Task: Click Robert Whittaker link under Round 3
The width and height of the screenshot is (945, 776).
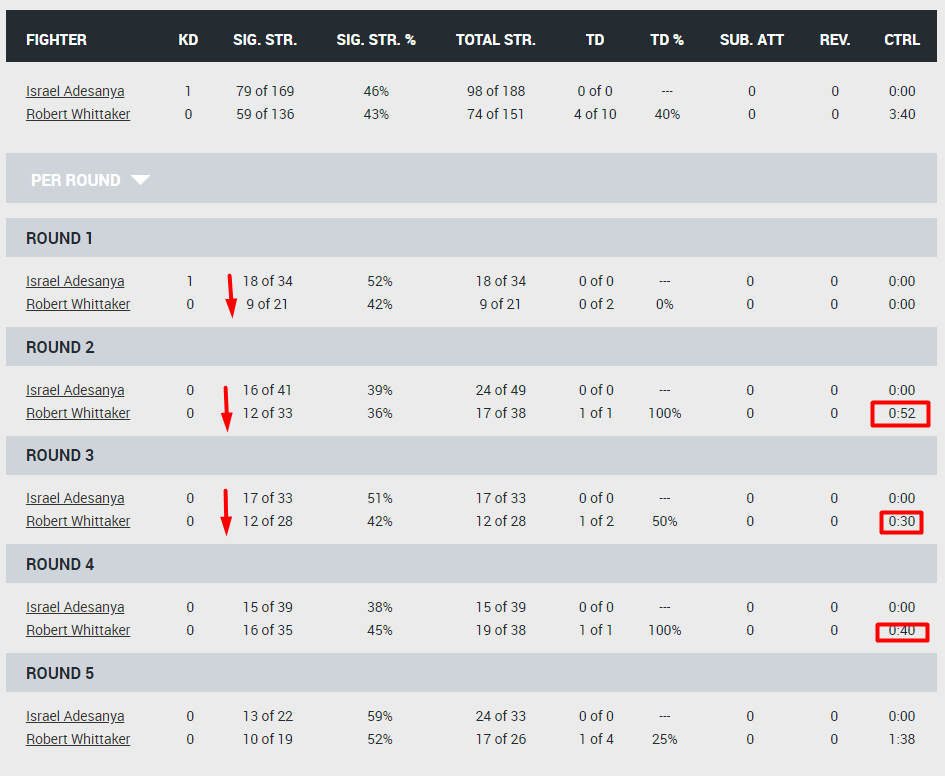Action: [x=78, y=521]
